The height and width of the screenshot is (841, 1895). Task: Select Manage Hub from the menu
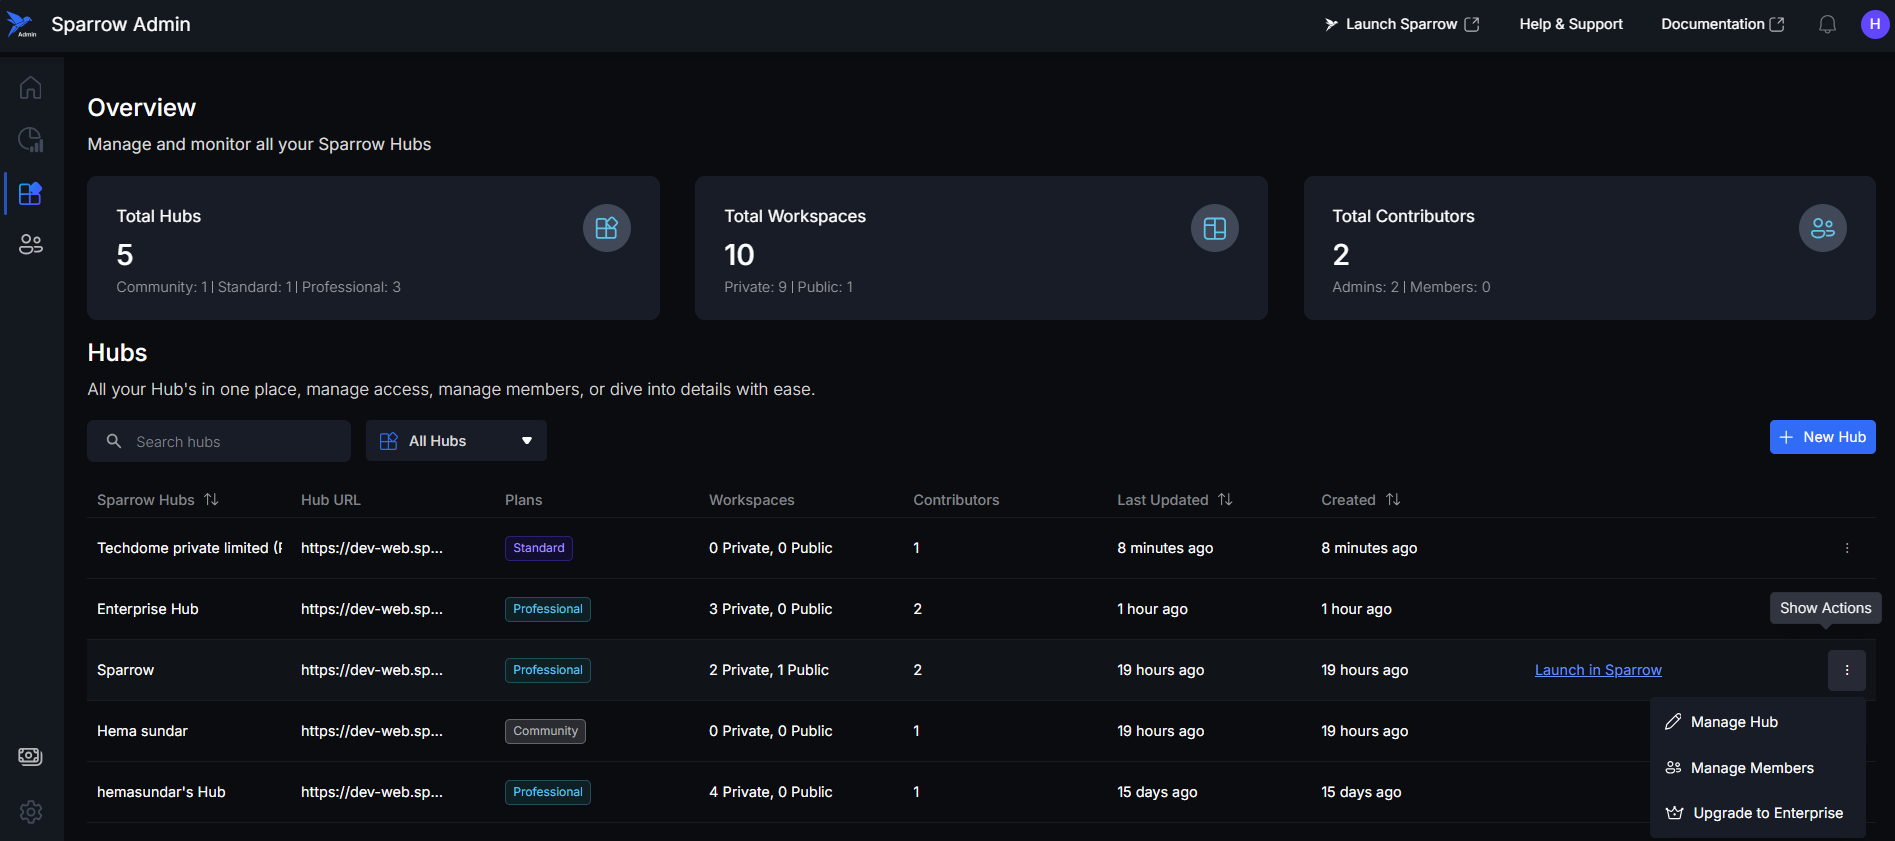pos(1734,722)
